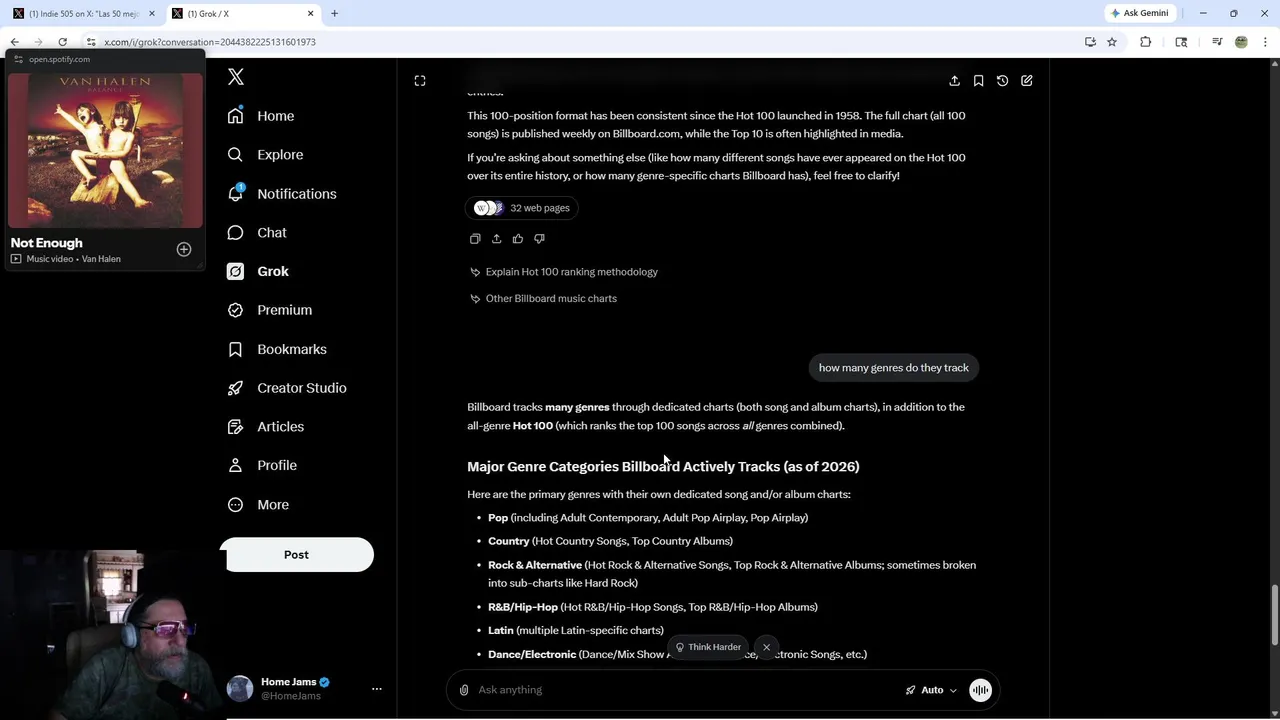Open Grok conversation history
This screenshot has width=1280, height=720.
tap(1002, 81)
